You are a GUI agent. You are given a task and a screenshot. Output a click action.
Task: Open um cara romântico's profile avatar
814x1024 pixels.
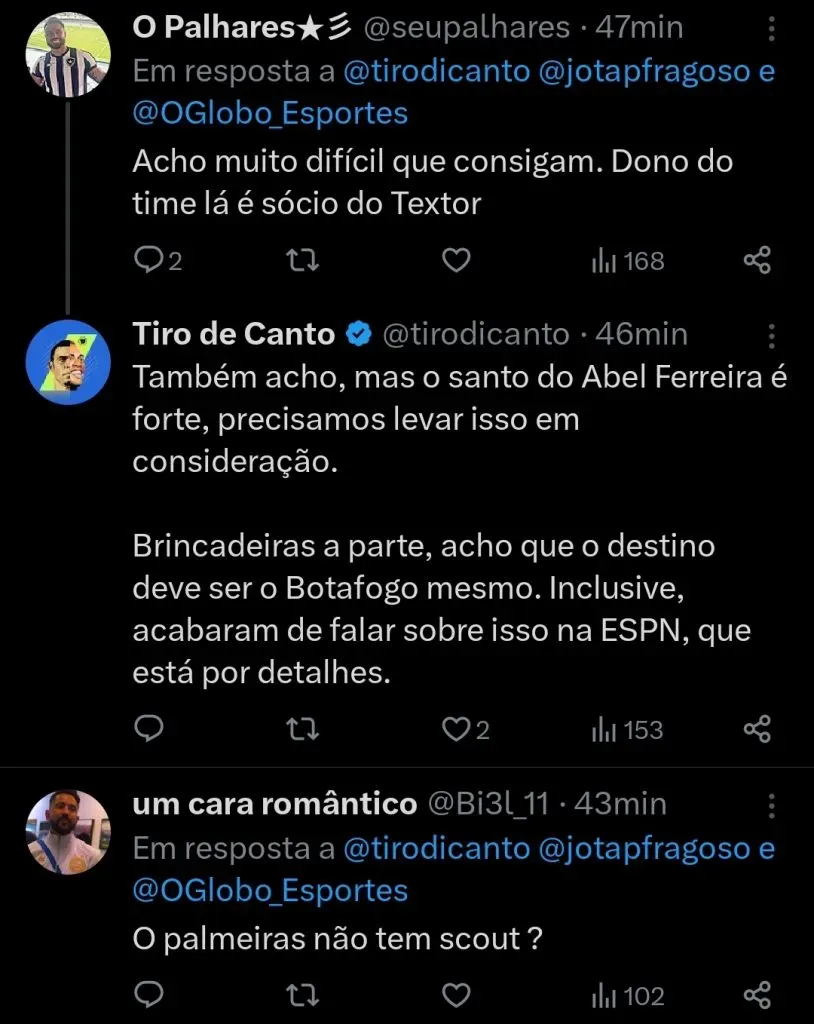pos(67,833)
